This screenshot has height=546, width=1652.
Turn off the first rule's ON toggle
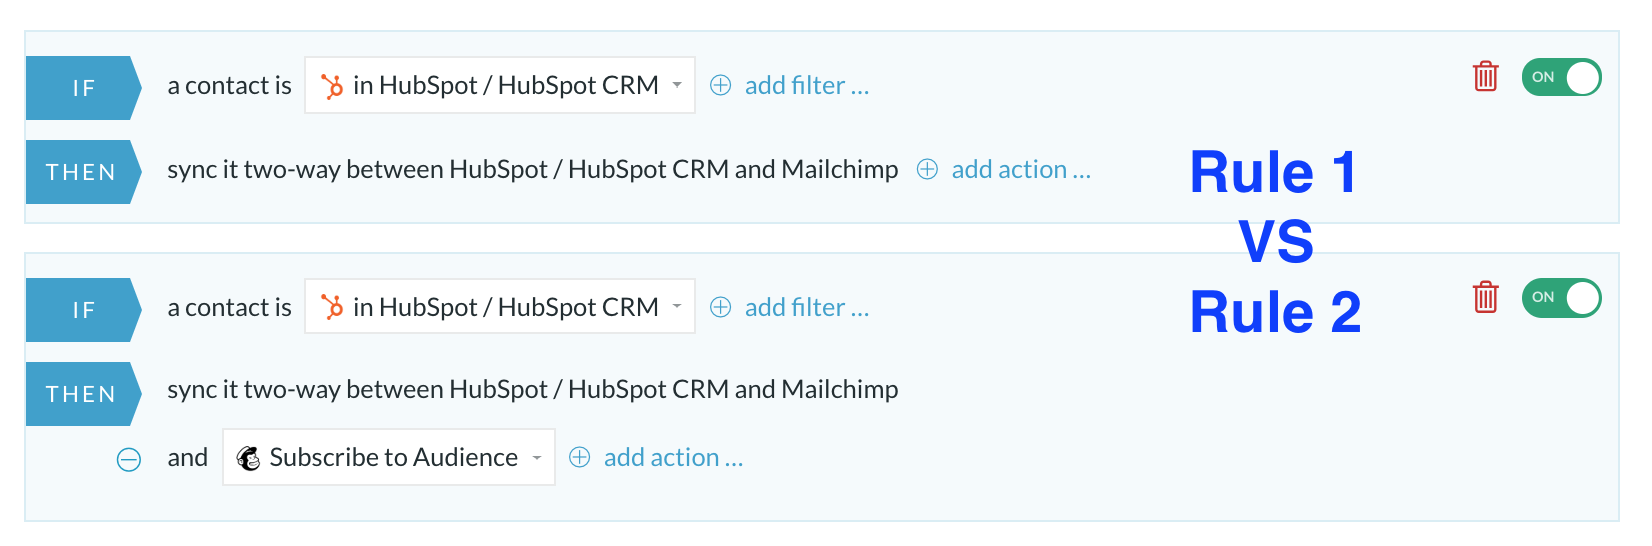pos(1561,77)
